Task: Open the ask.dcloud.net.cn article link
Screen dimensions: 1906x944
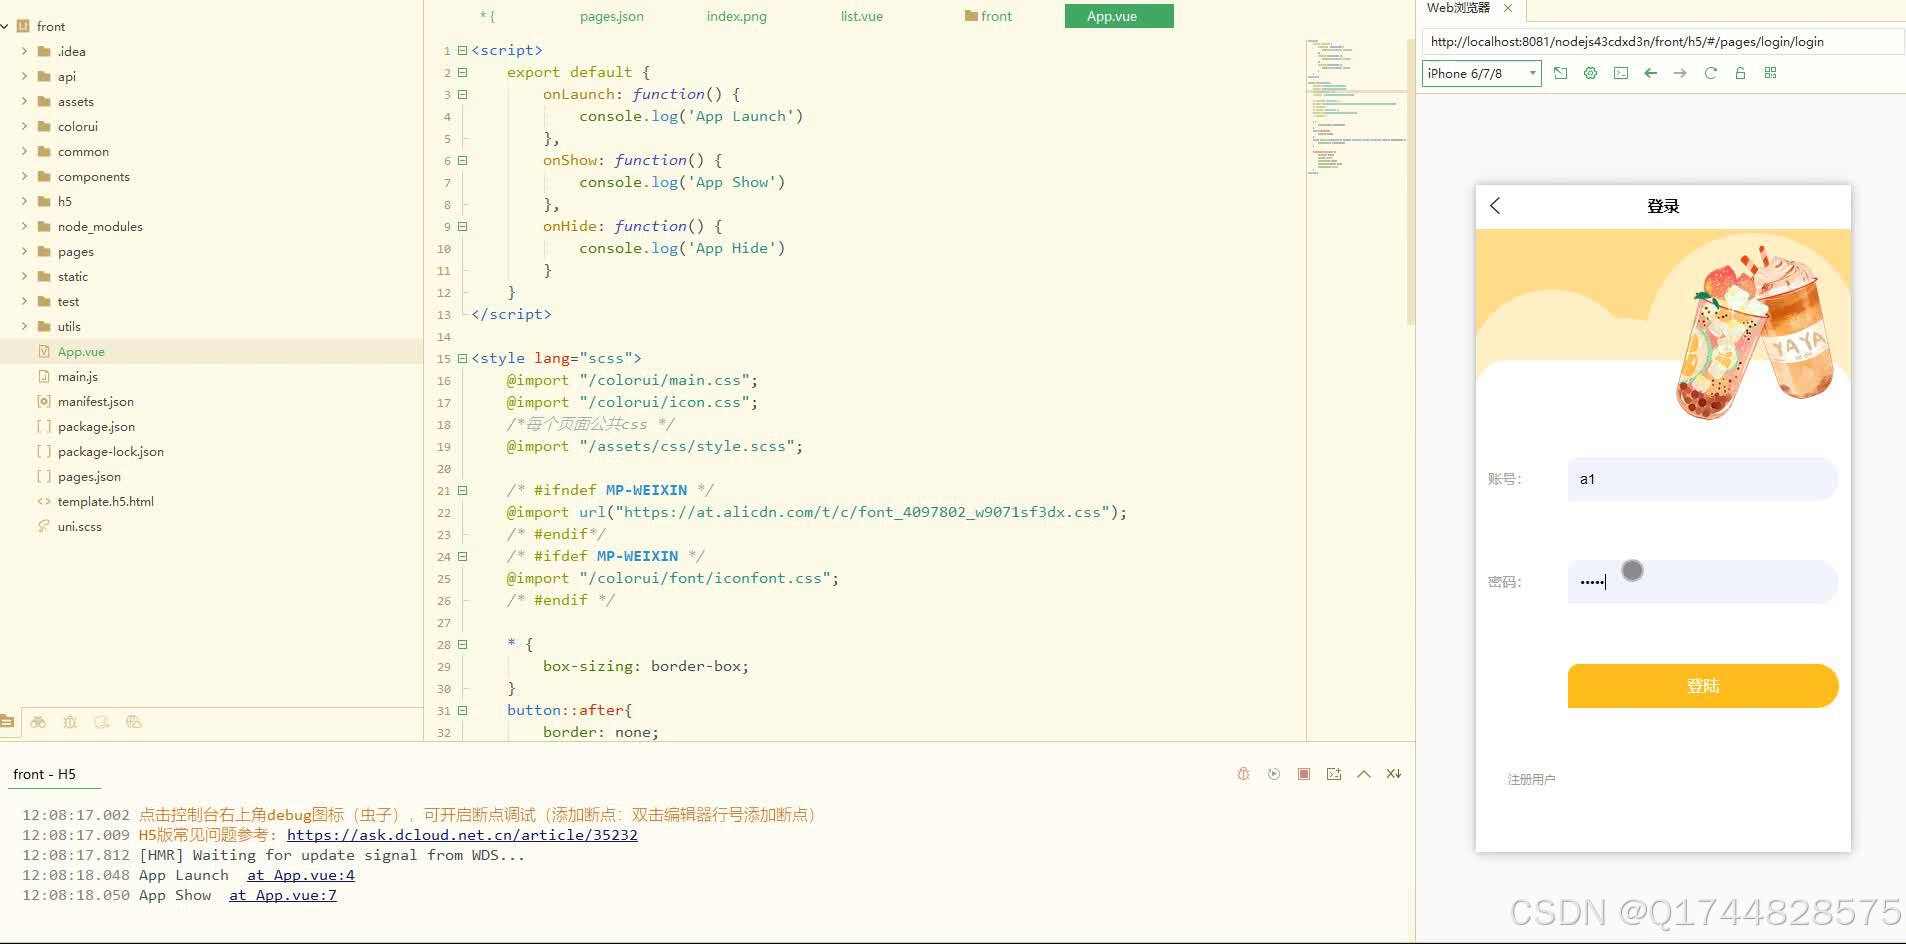Action: 462,835
